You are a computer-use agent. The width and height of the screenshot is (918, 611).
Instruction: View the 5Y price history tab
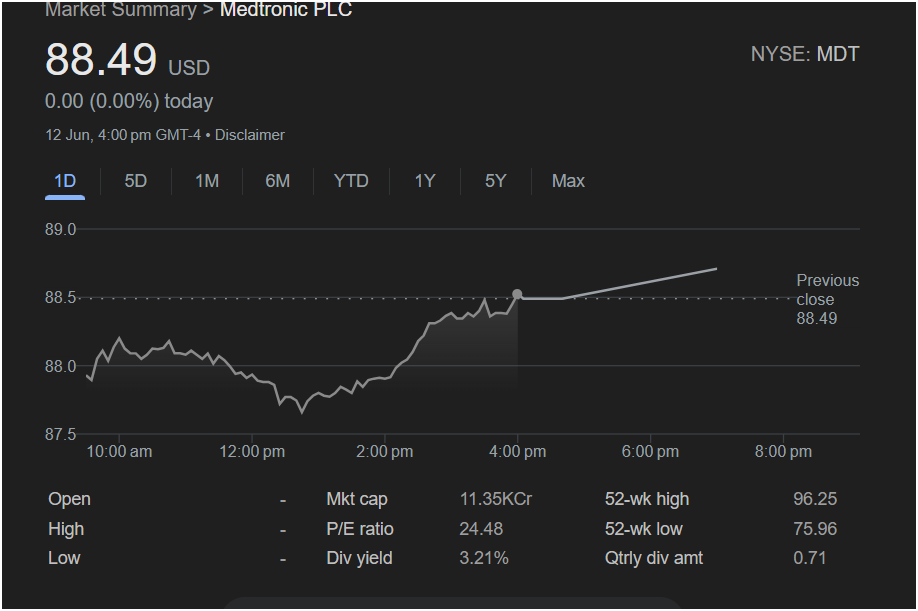[495, 181]
